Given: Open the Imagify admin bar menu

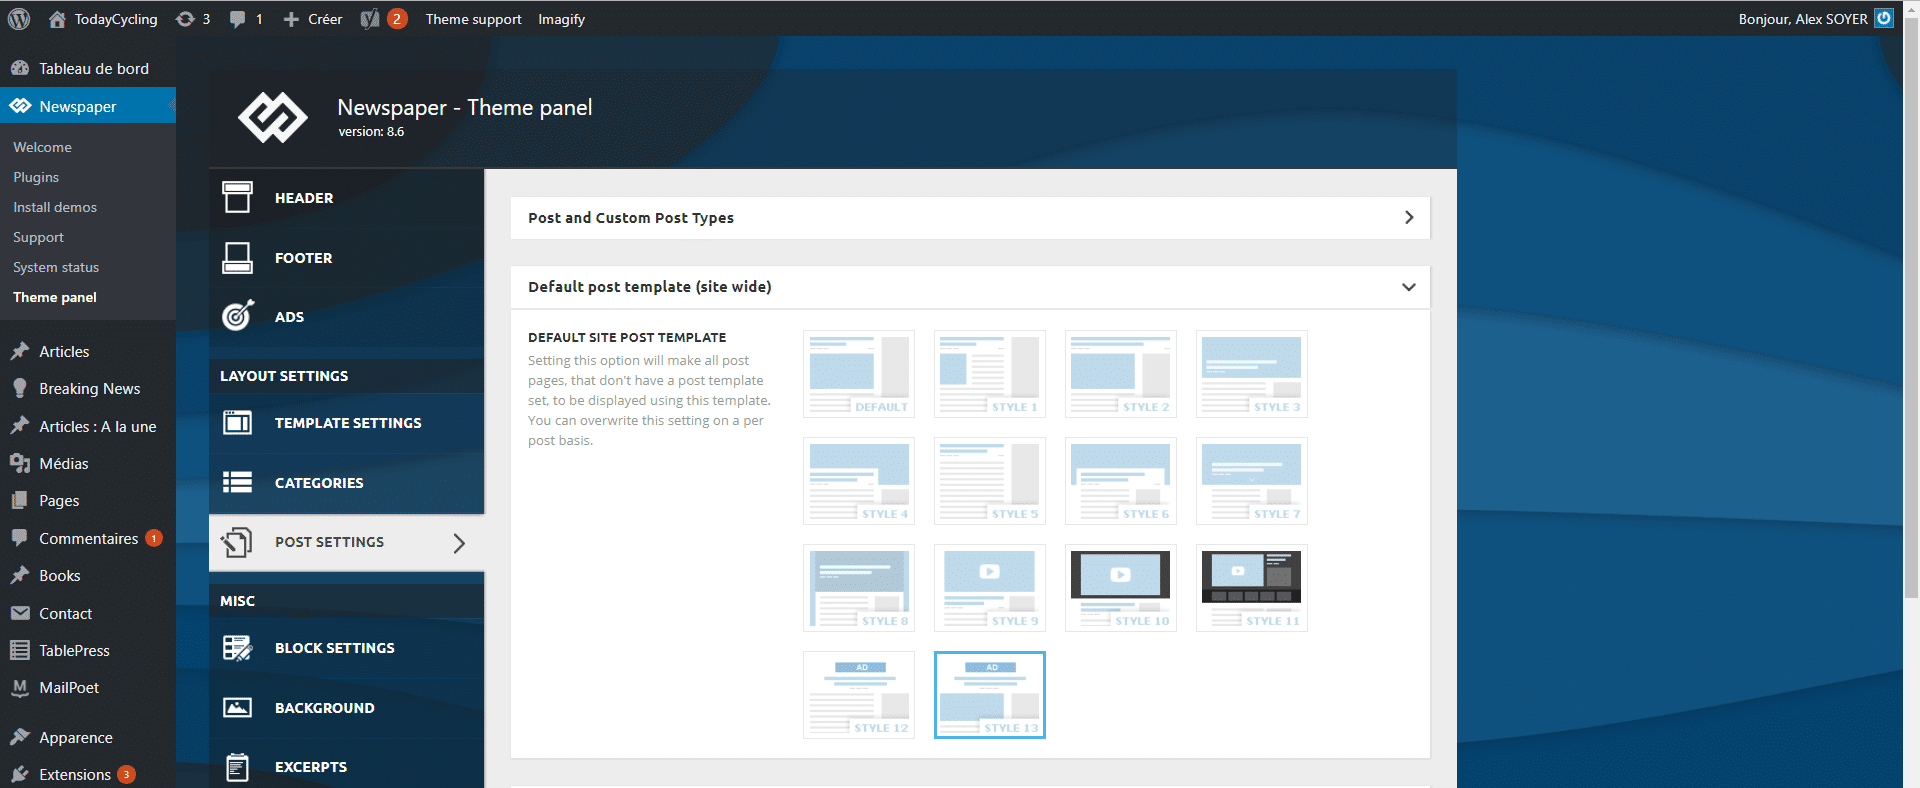Looking at the screenshot, I should (x=562, y=19).
